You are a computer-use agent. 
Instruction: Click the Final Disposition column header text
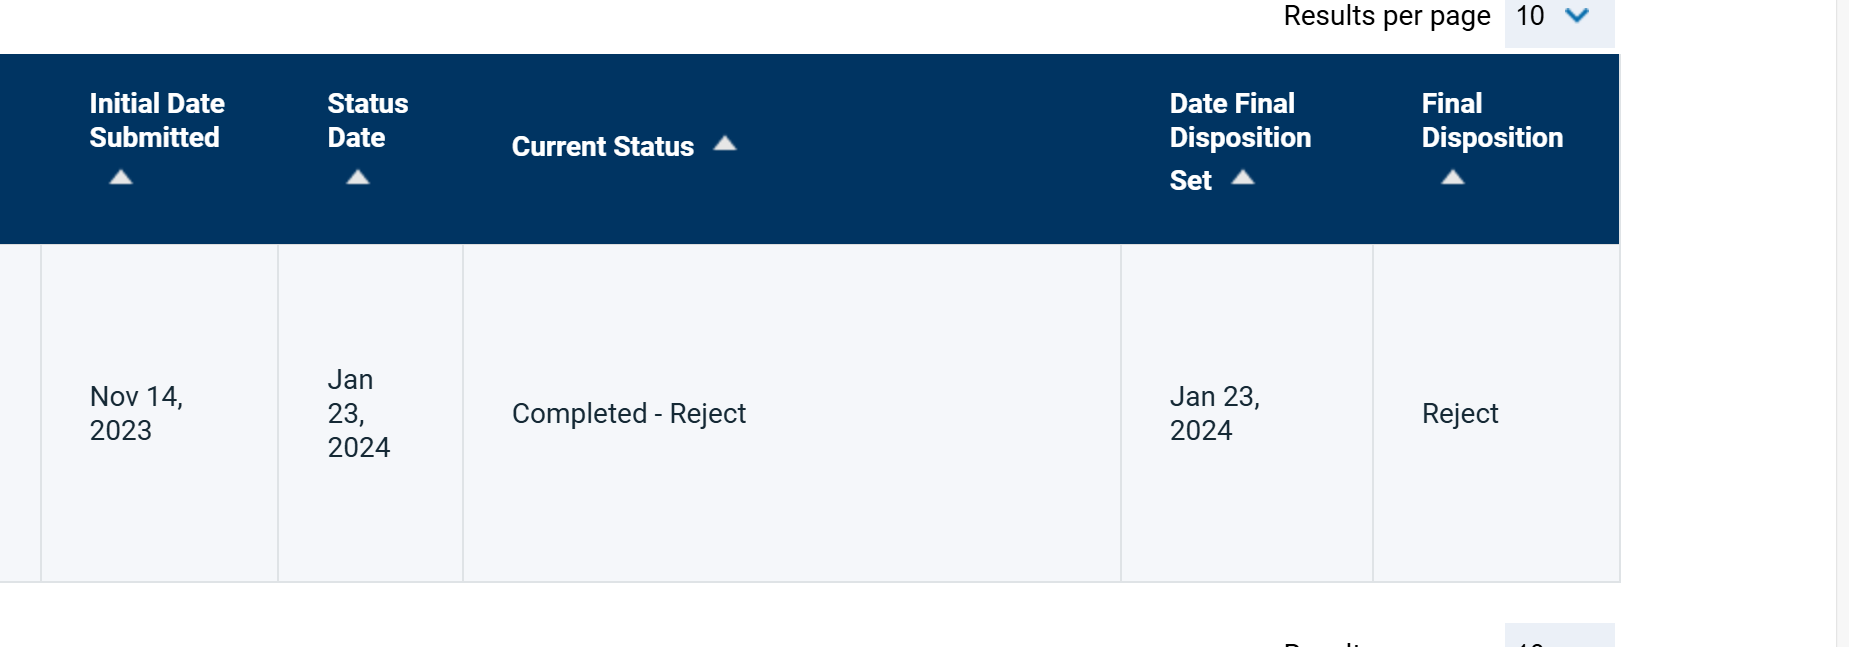(1491, 120)
